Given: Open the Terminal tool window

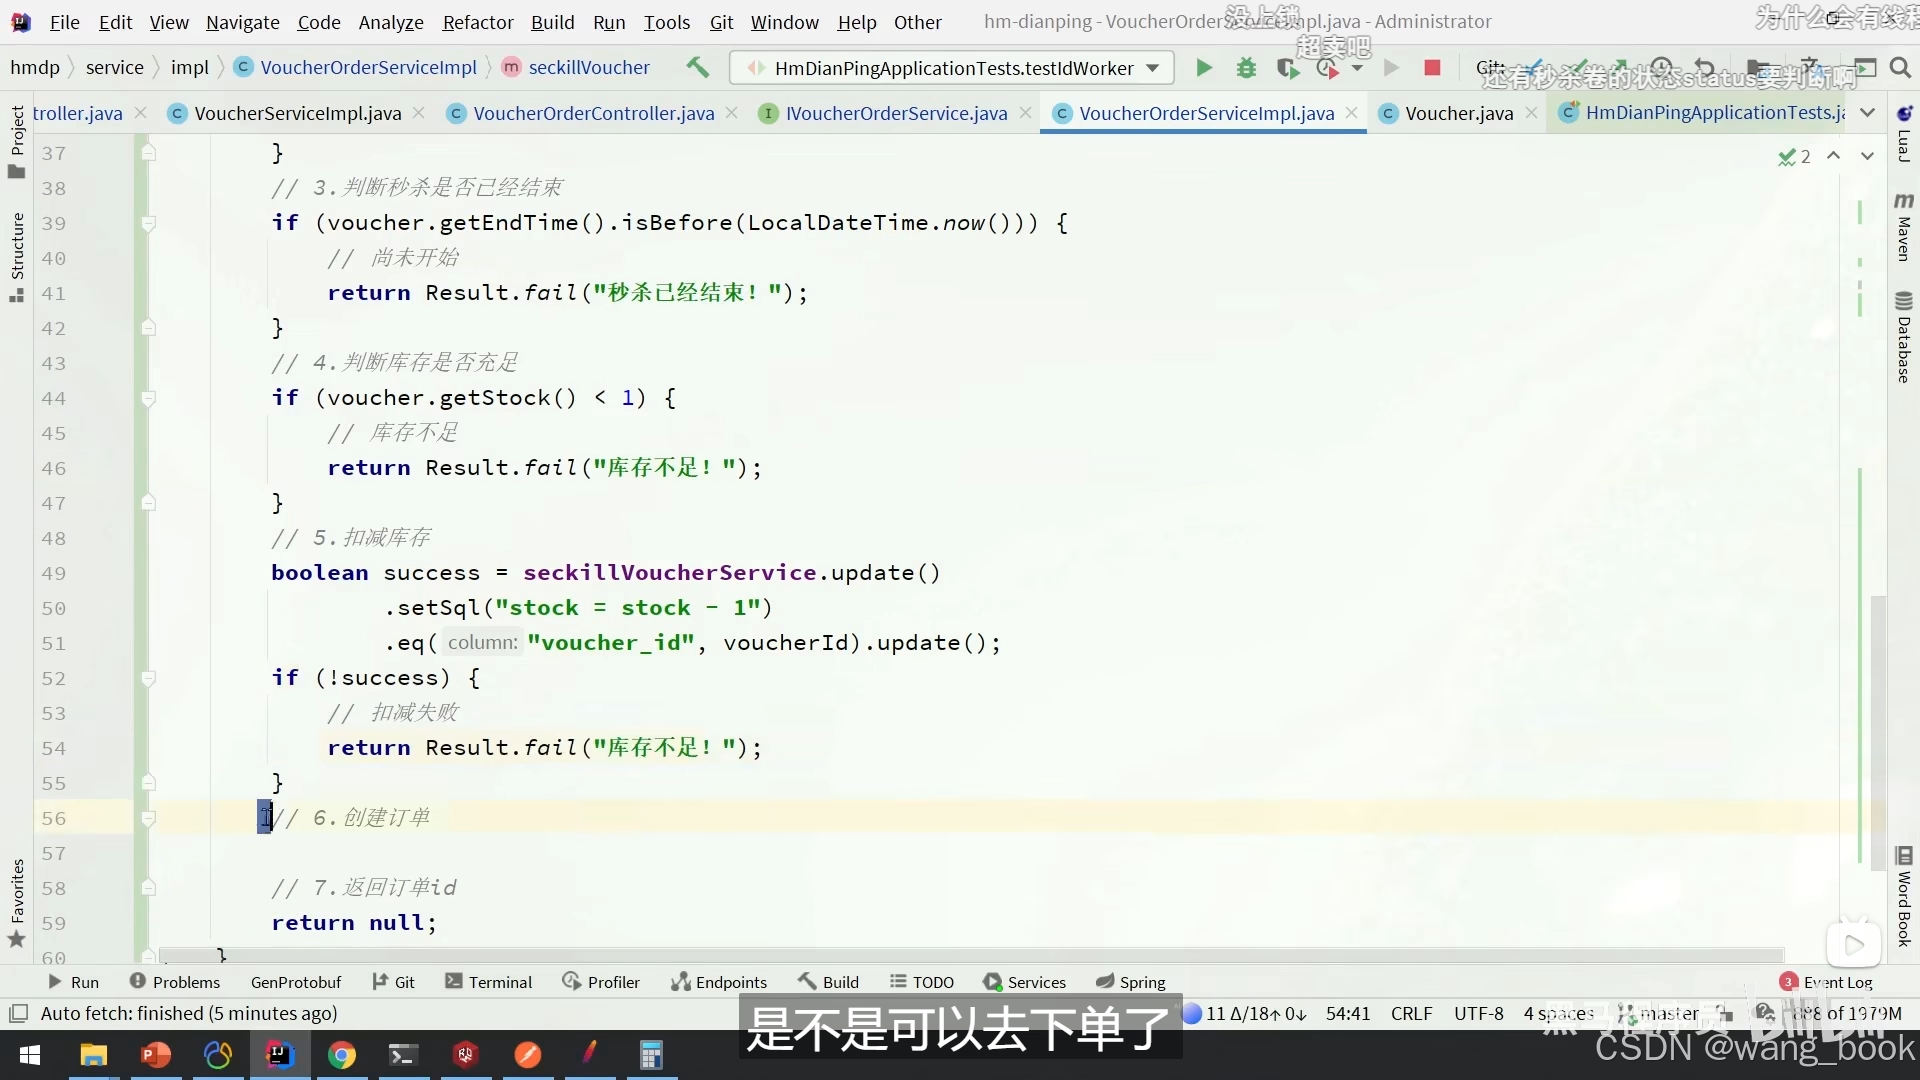Looking at the screenshot, I should [x=489, y=982].
